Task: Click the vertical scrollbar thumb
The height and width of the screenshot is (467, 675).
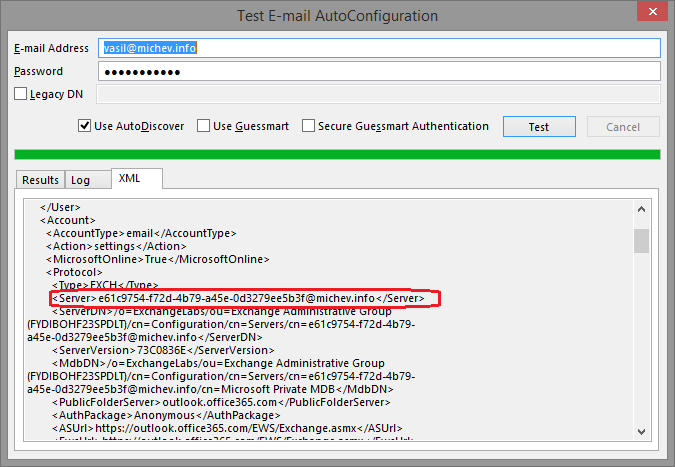Action: click(641, 241)
